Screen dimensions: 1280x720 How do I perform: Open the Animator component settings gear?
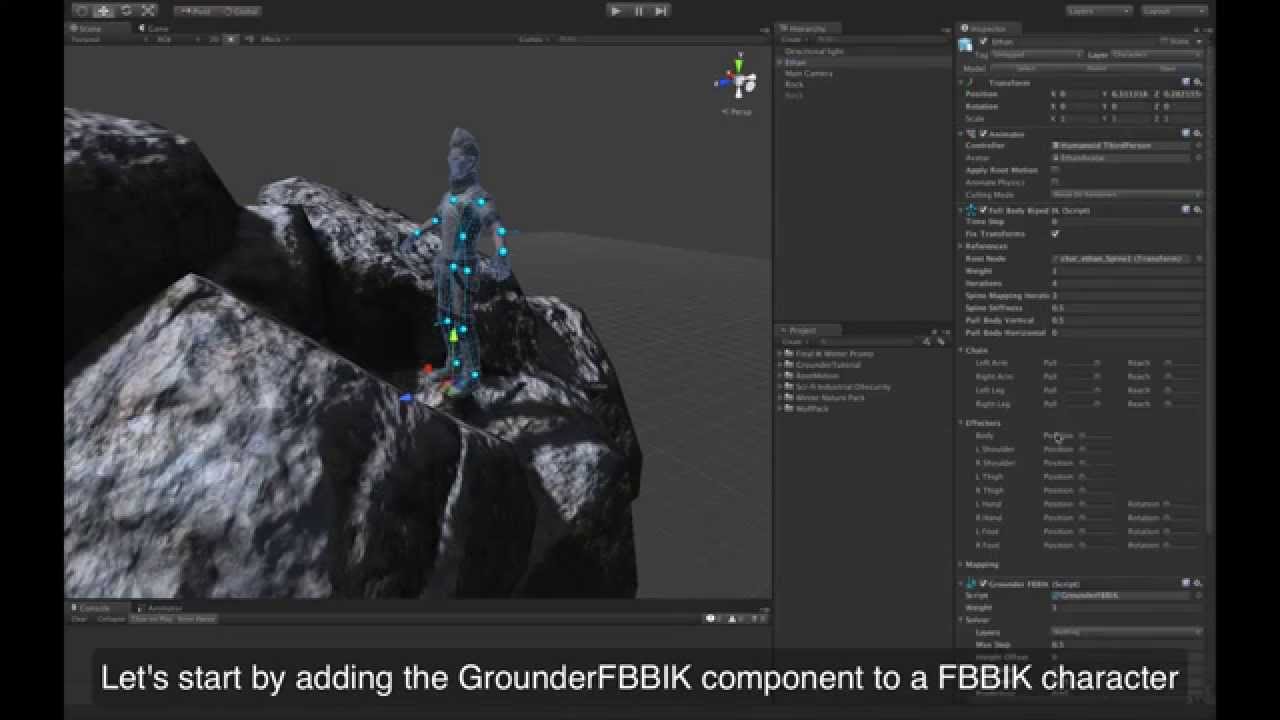coord(1197,133)
